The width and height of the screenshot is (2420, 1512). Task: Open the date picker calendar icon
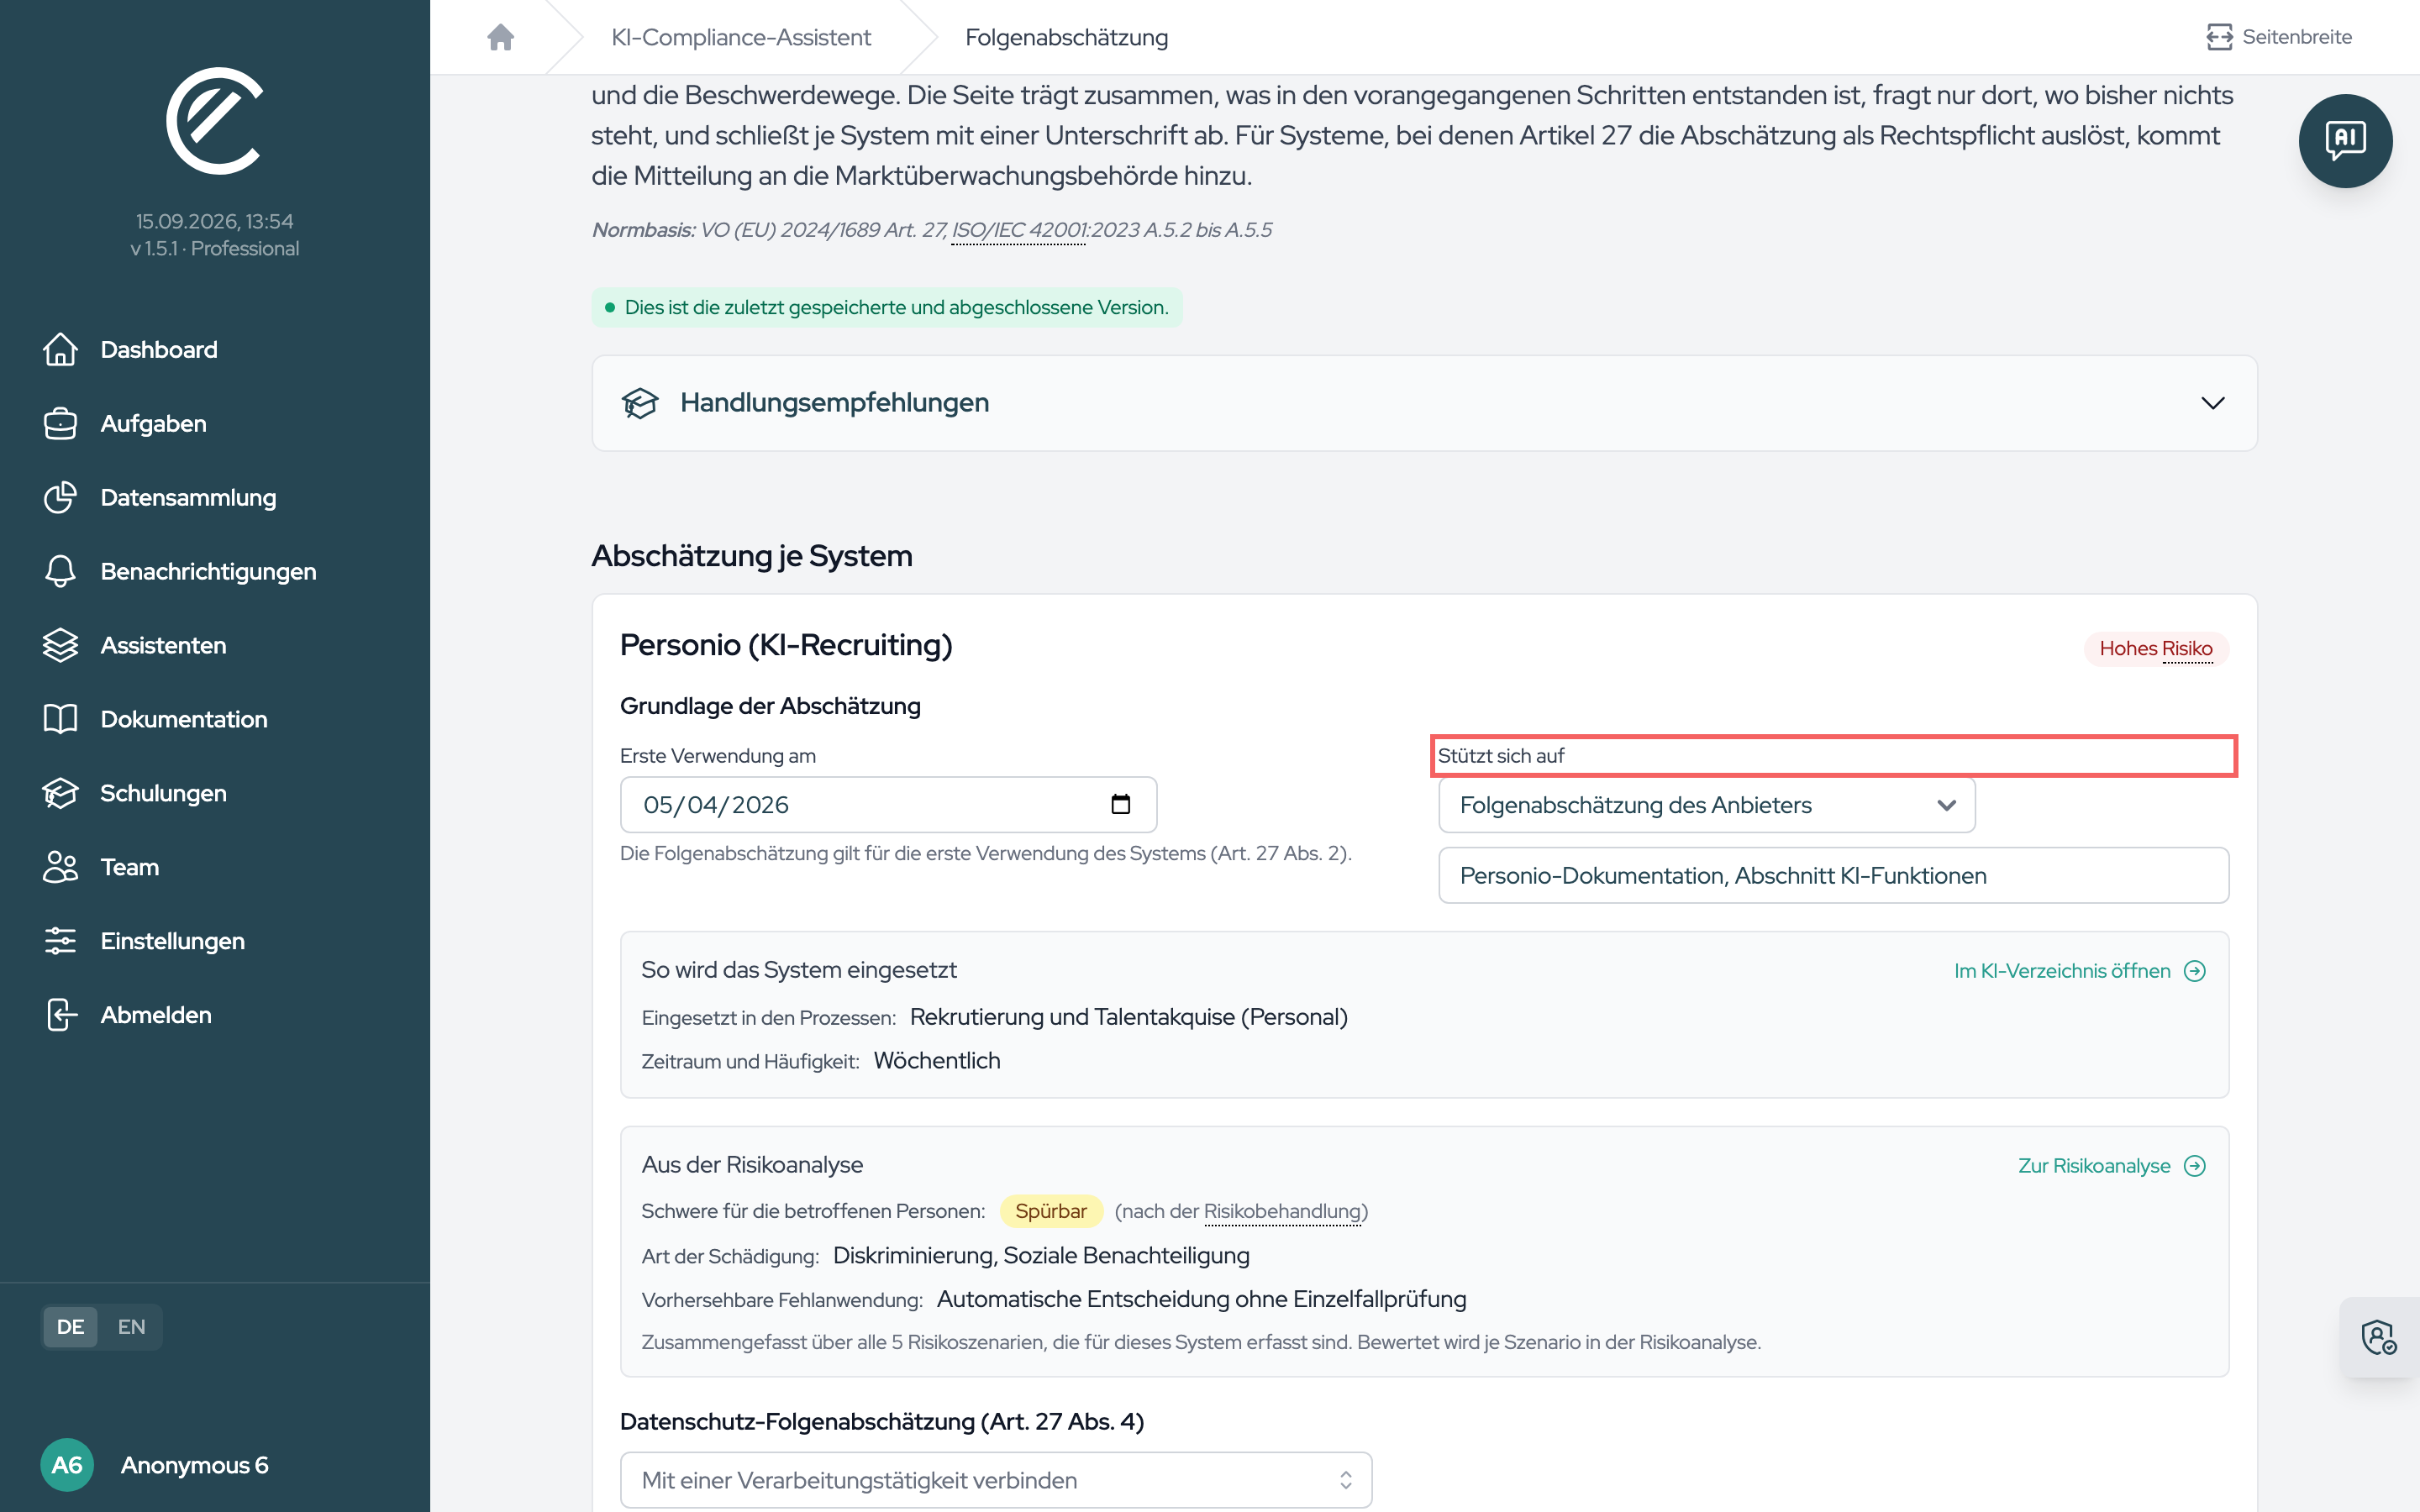pos(1120,805)
